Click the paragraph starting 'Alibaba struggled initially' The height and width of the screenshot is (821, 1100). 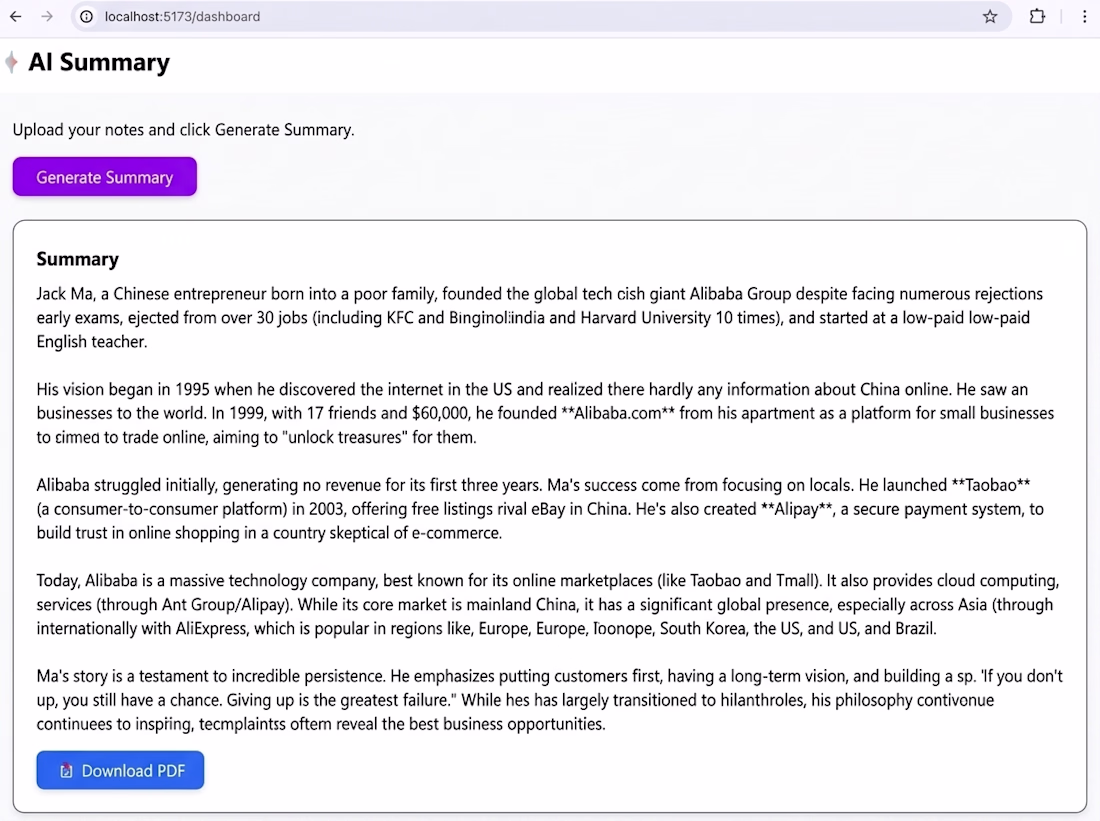point(540,509)
